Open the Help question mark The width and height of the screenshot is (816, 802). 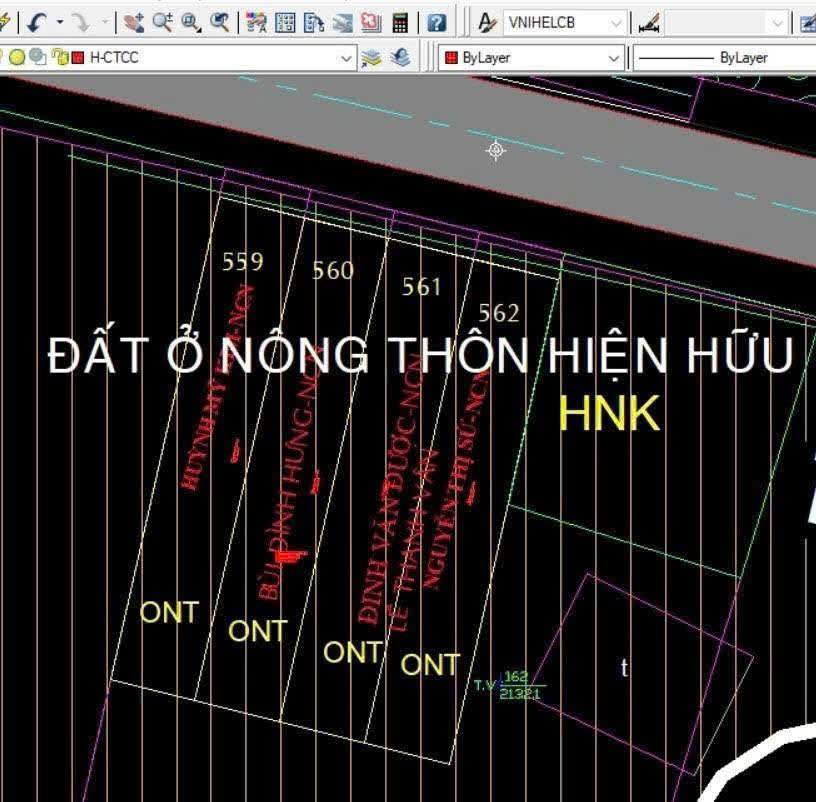(x=436, y=21)
